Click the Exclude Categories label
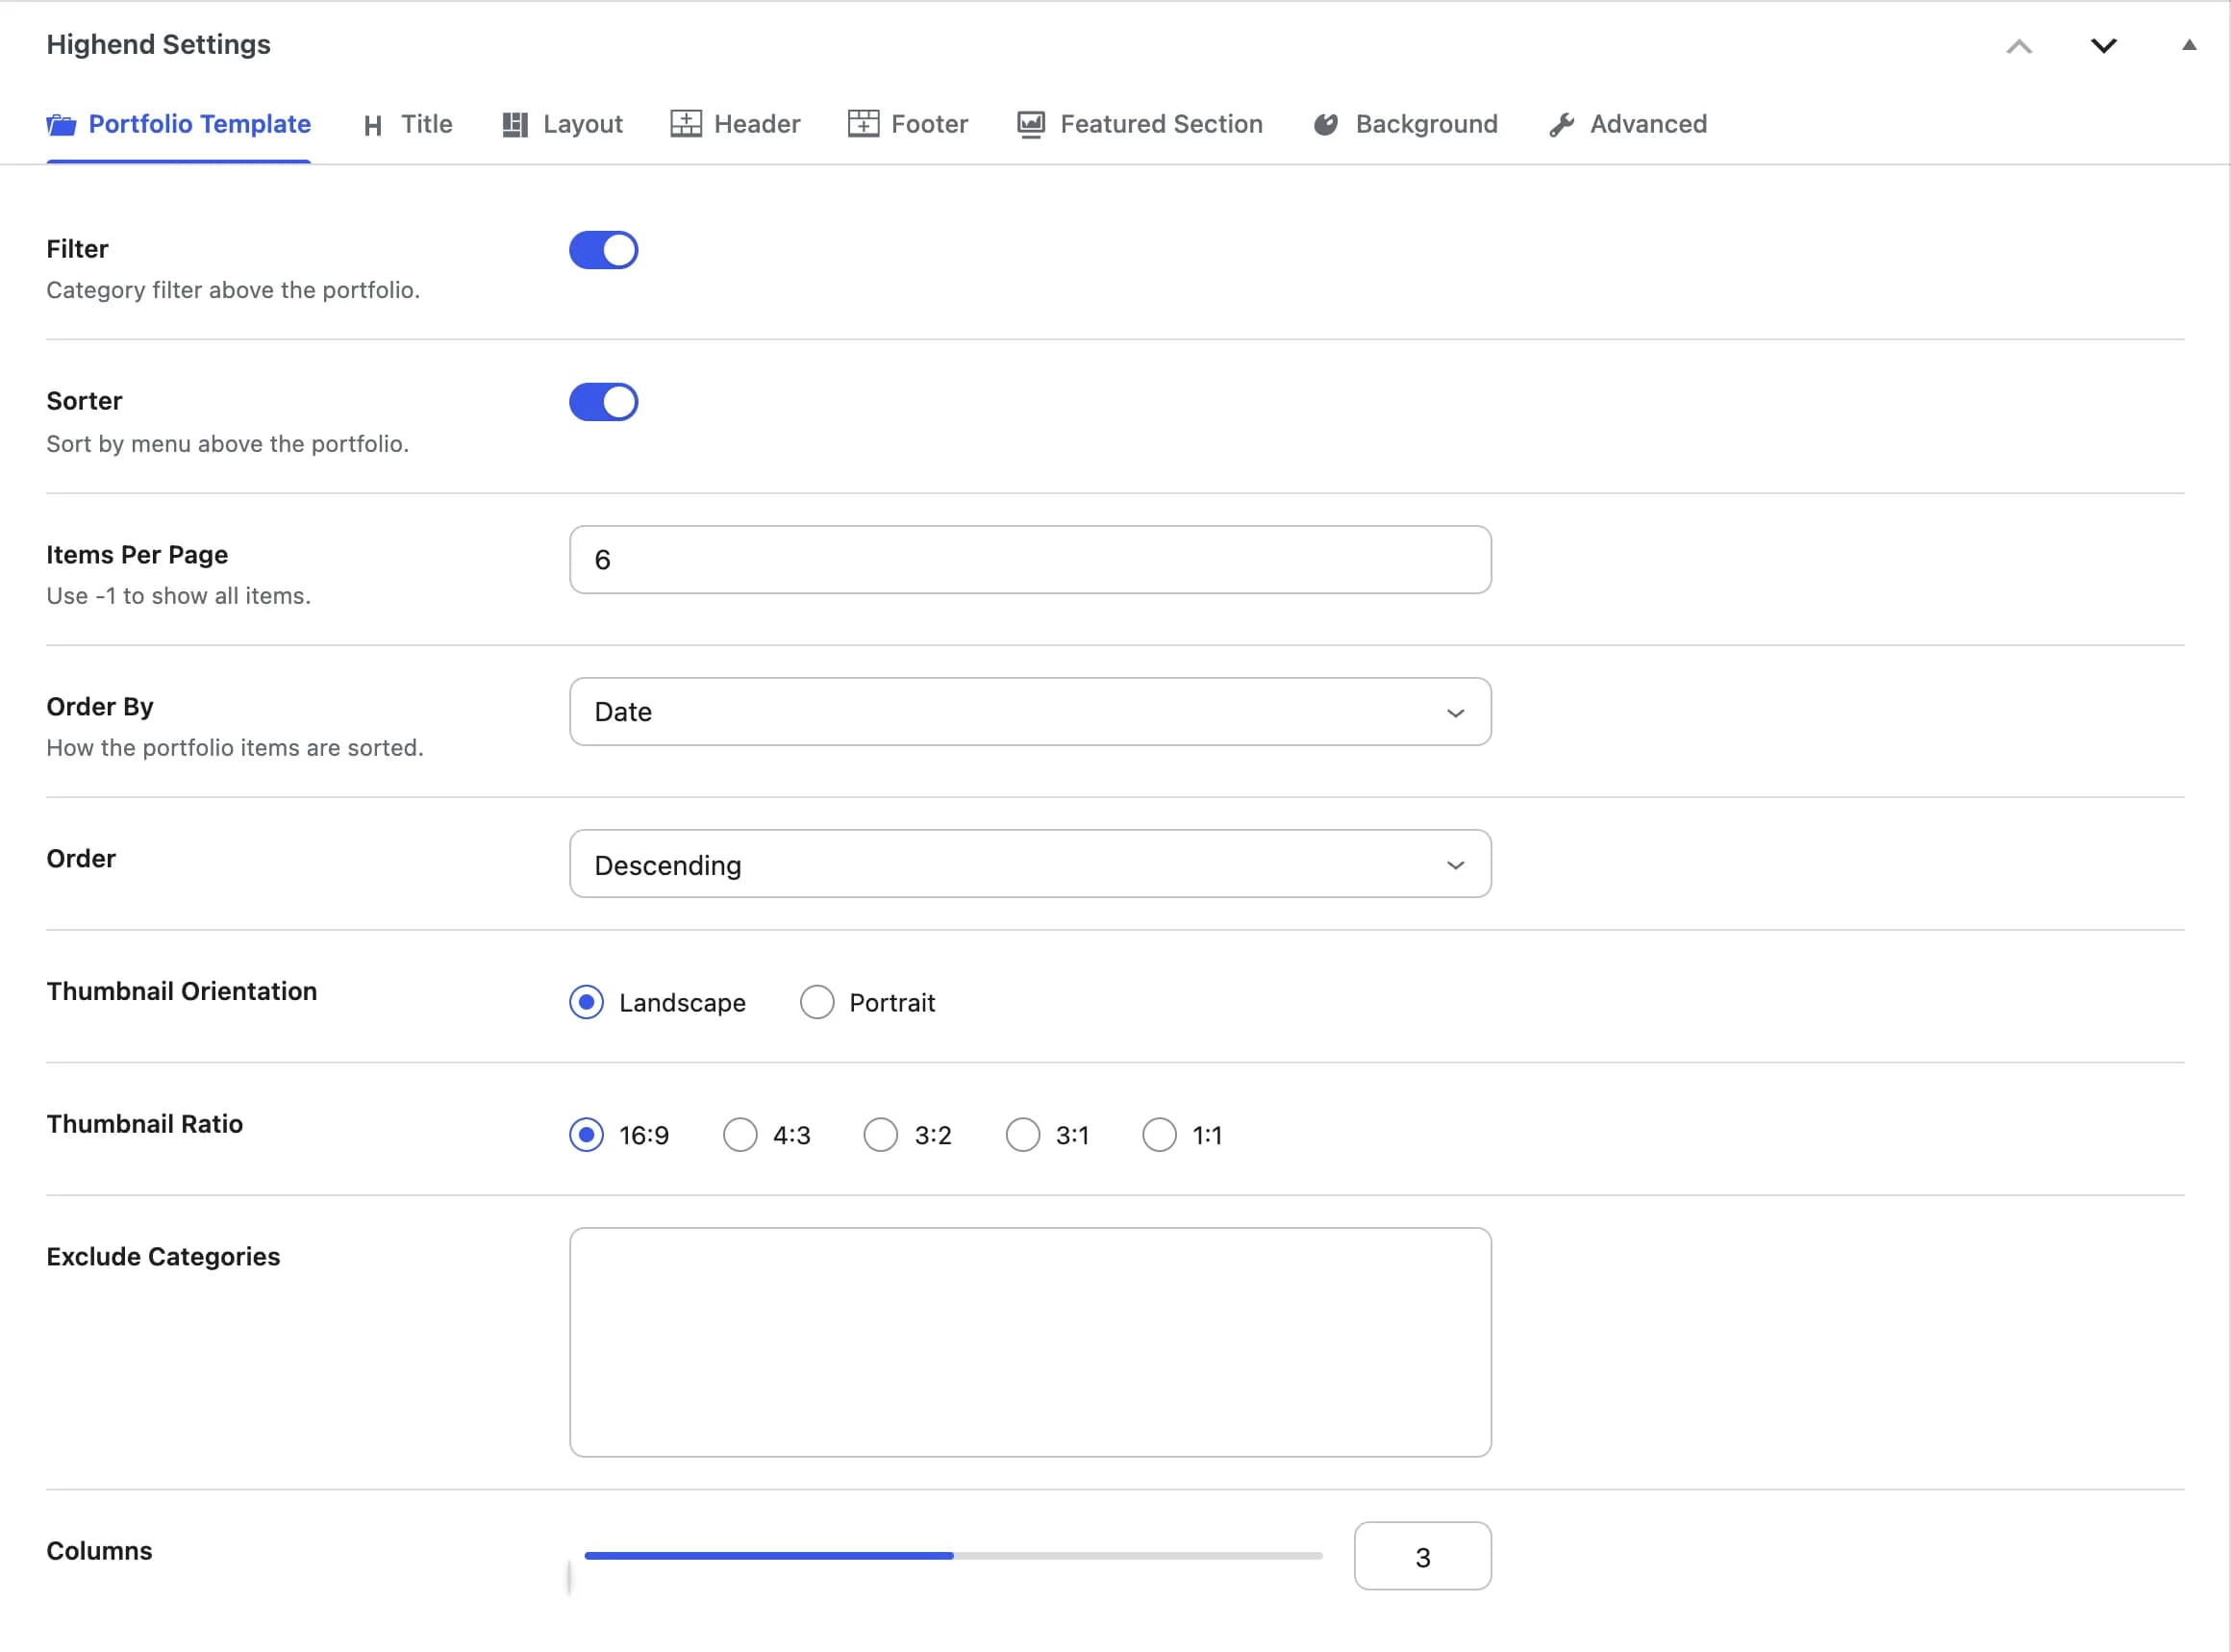 click(163, 1257)
